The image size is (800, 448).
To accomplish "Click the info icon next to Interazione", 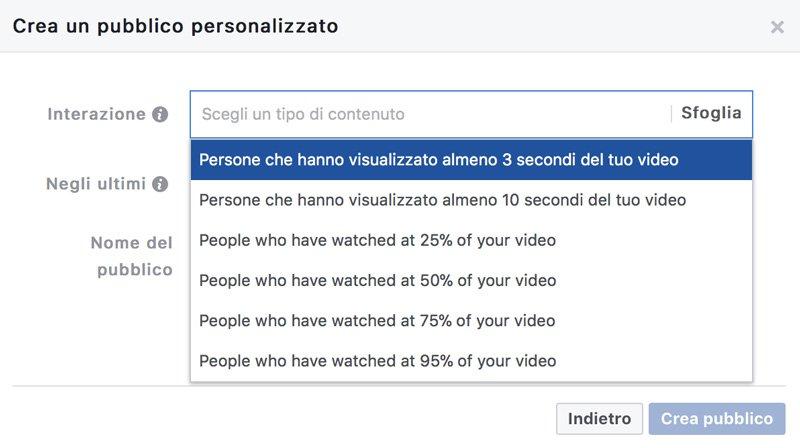I will pyautogui.click(x=160, y=114).
